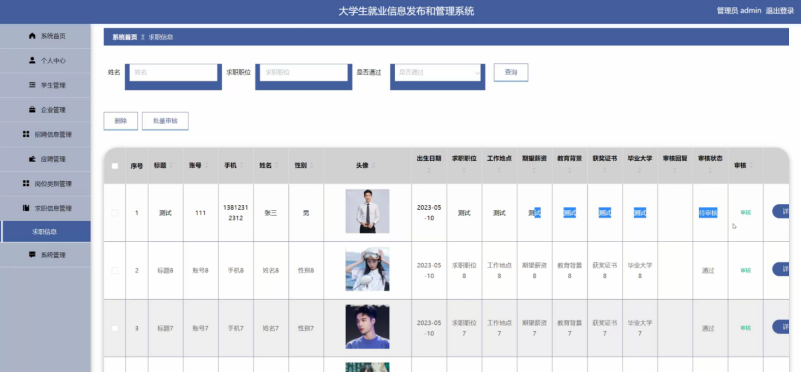Open the 是否通过 dropdown filter
The image size is (801, 372).
click(437, 73)
